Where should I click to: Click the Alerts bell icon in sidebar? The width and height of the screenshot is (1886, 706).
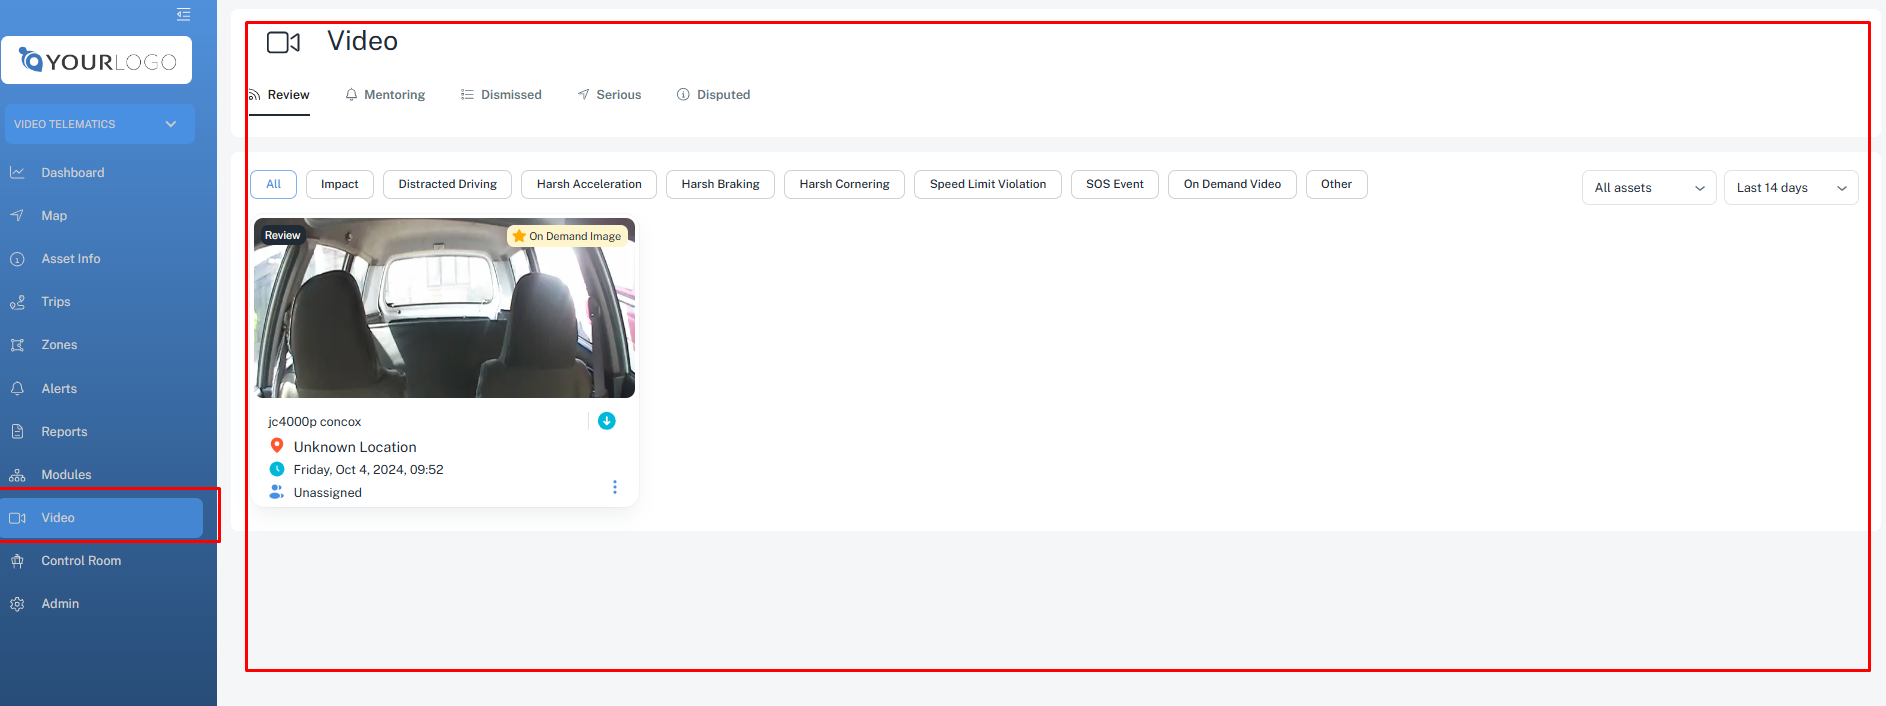click(17, 388)
